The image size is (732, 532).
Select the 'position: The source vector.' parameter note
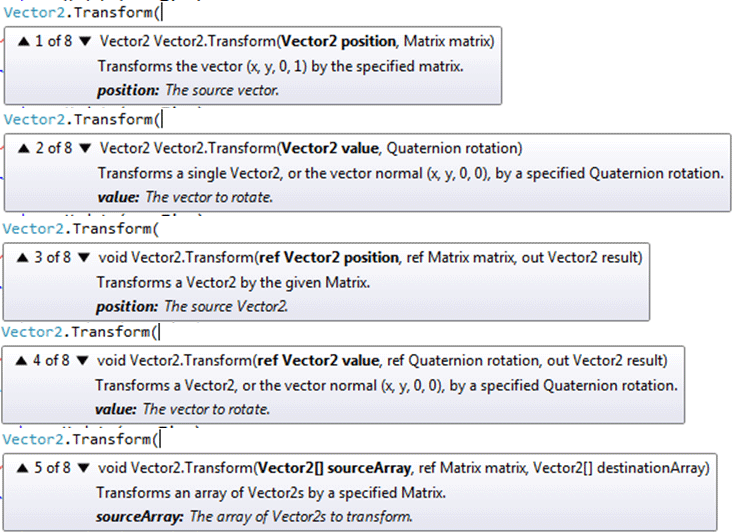pyautogui.click(x=187, y=90)
